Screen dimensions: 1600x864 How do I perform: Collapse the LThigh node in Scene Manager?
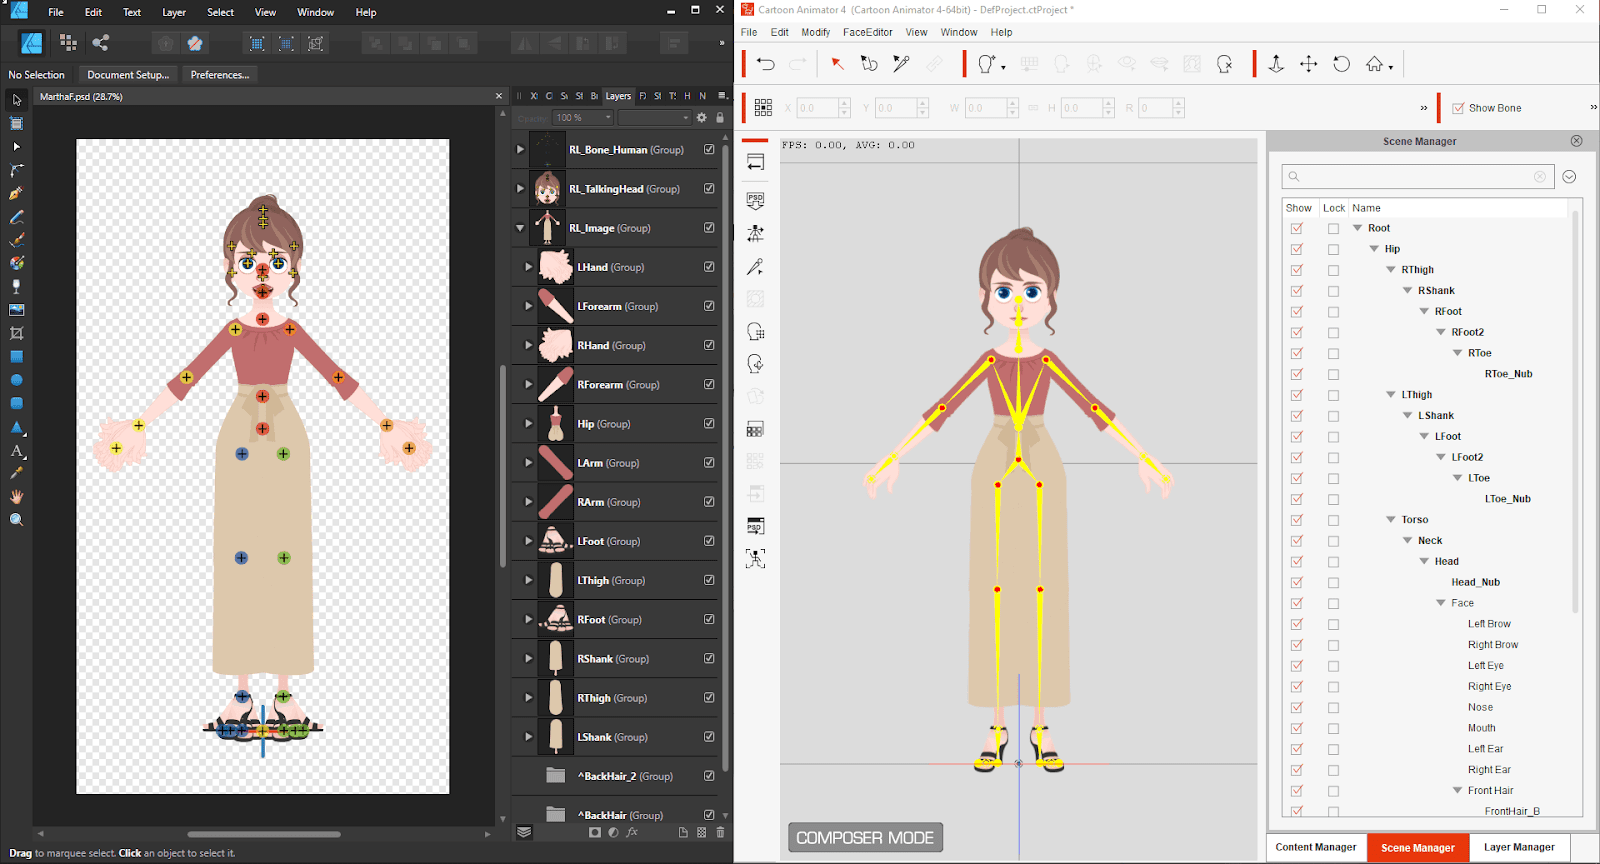[1391, 395]
